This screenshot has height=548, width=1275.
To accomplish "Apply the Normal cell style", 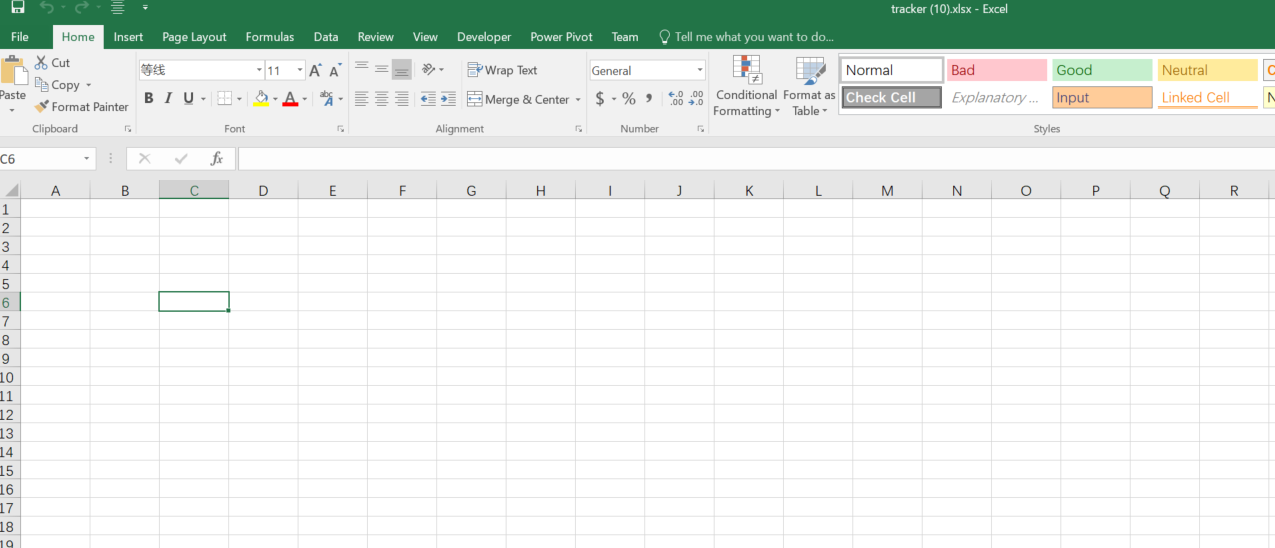I will pyautogui.click(x=892, y=70).
